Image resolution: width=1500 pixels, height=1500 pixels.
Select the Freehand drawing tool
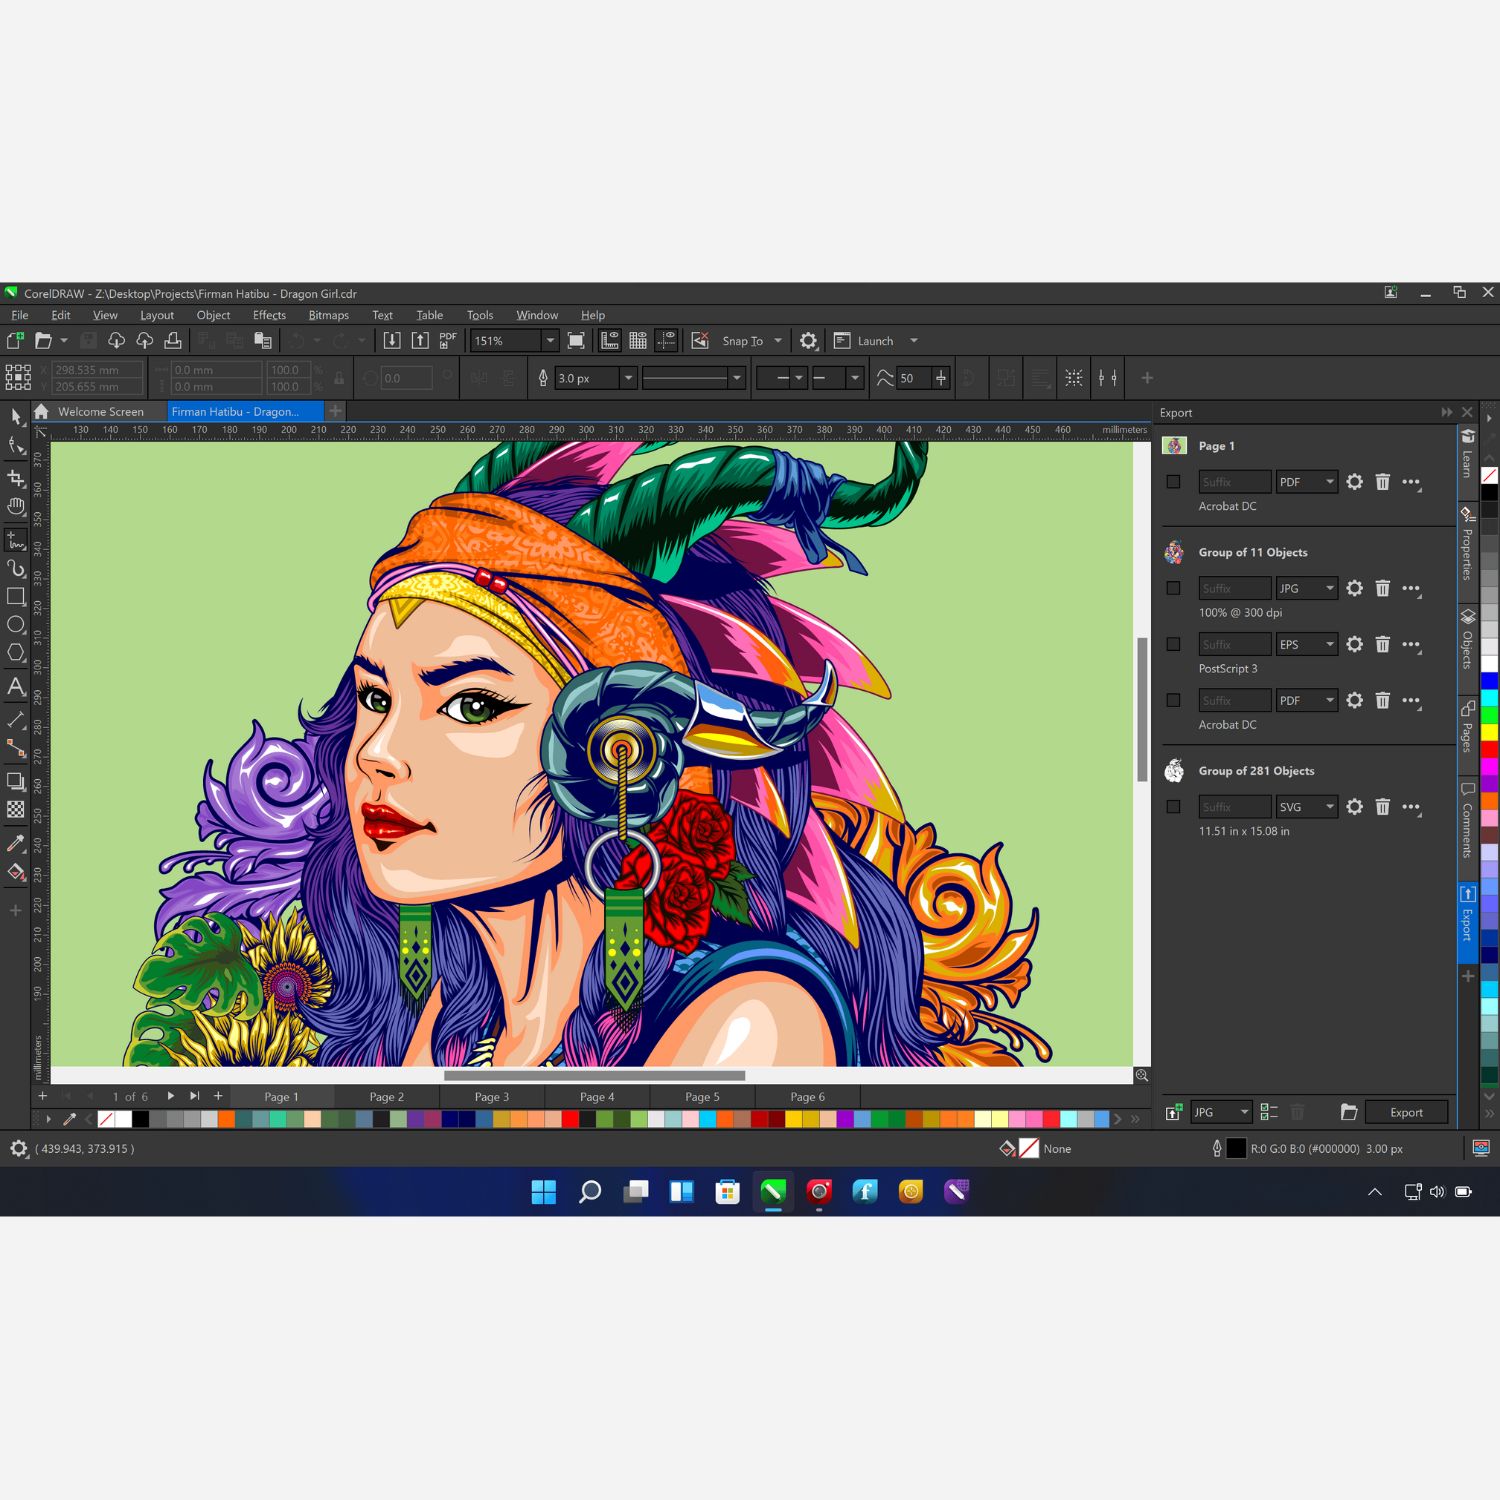[17, 533]
